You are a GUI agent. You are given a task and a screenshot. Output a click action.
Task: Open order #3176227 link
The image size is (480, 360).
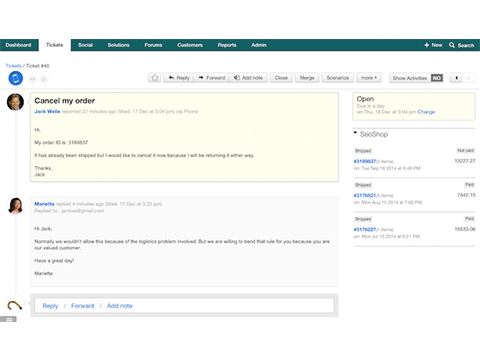click(365, 229)
